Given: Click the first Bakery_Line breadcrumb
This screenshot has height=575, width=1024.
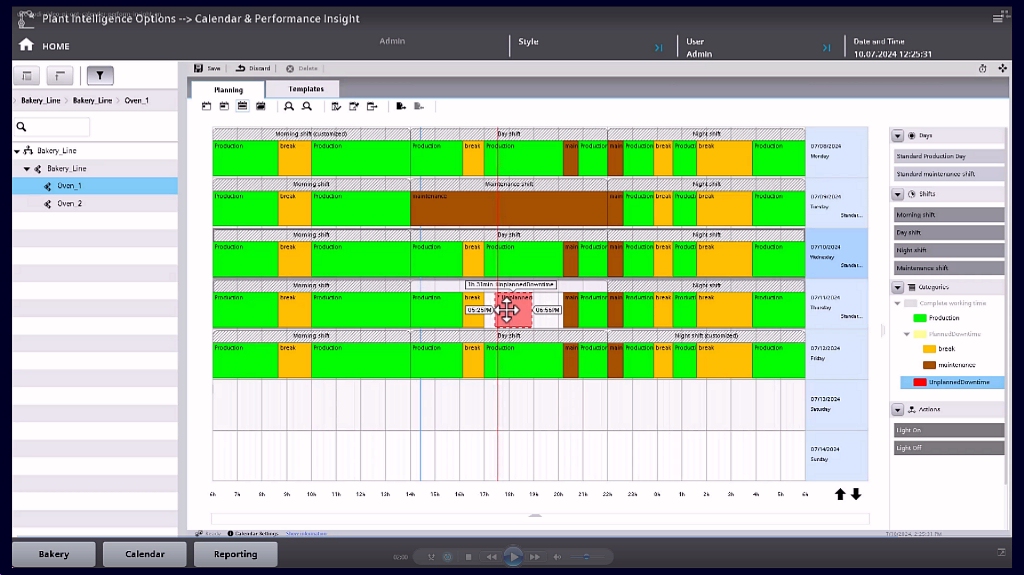Looking at the screenshot, I should [x=40, y=101].
